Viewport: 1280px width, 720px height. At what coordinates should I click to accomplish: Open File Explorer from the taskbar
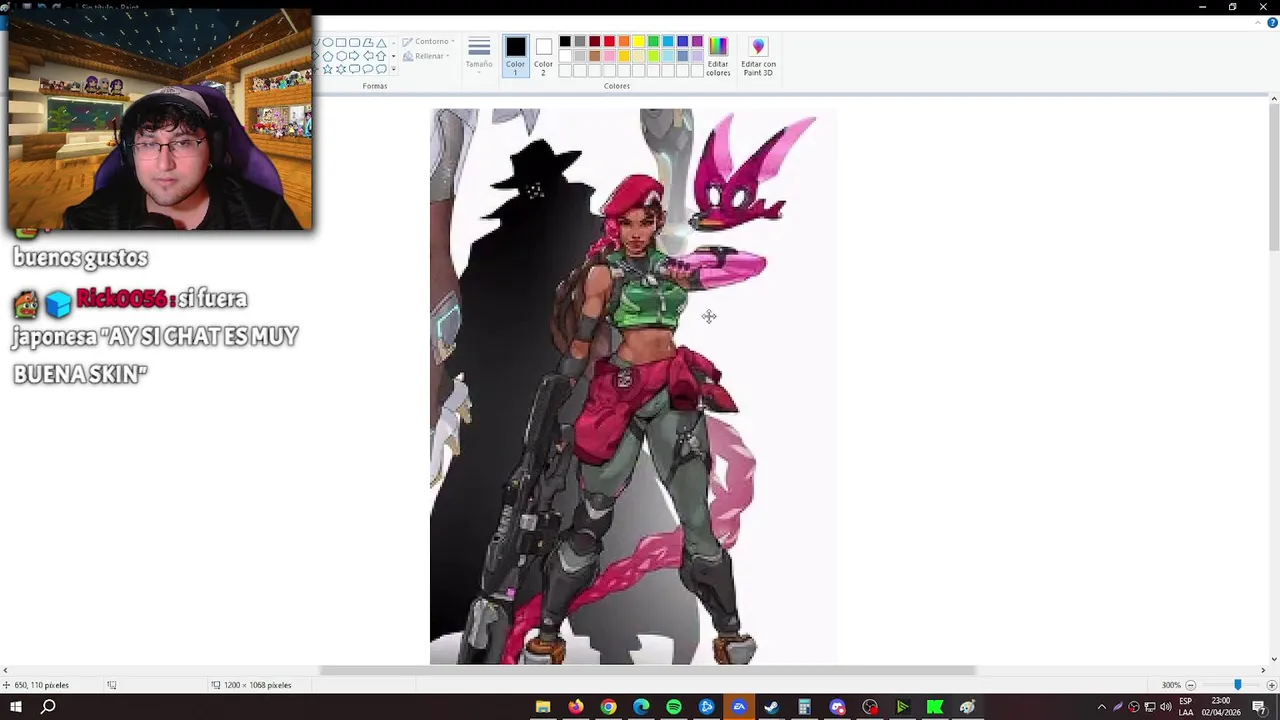543,707
